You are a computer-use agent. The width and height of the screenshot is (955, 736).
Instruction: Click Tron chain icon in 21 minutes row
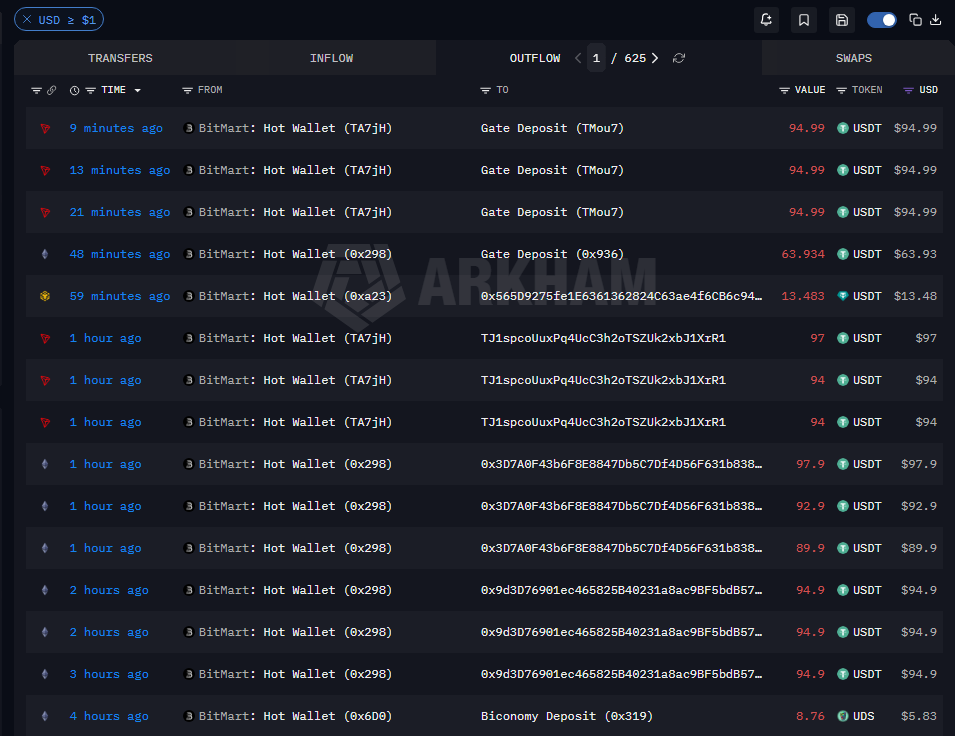click(x=45, y=213)
